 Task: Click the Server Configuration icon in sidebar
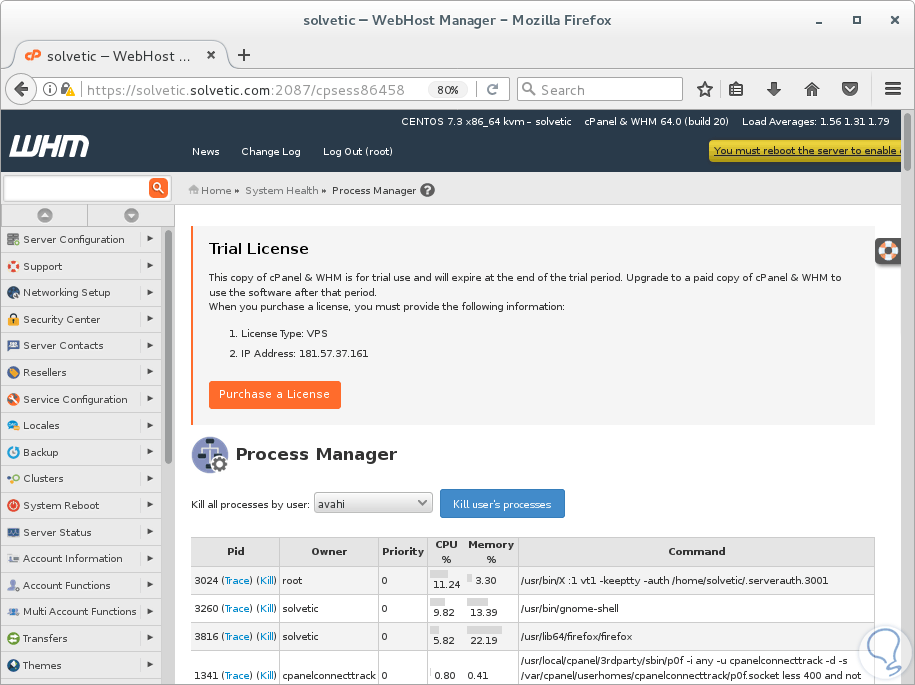coord(13,239)
